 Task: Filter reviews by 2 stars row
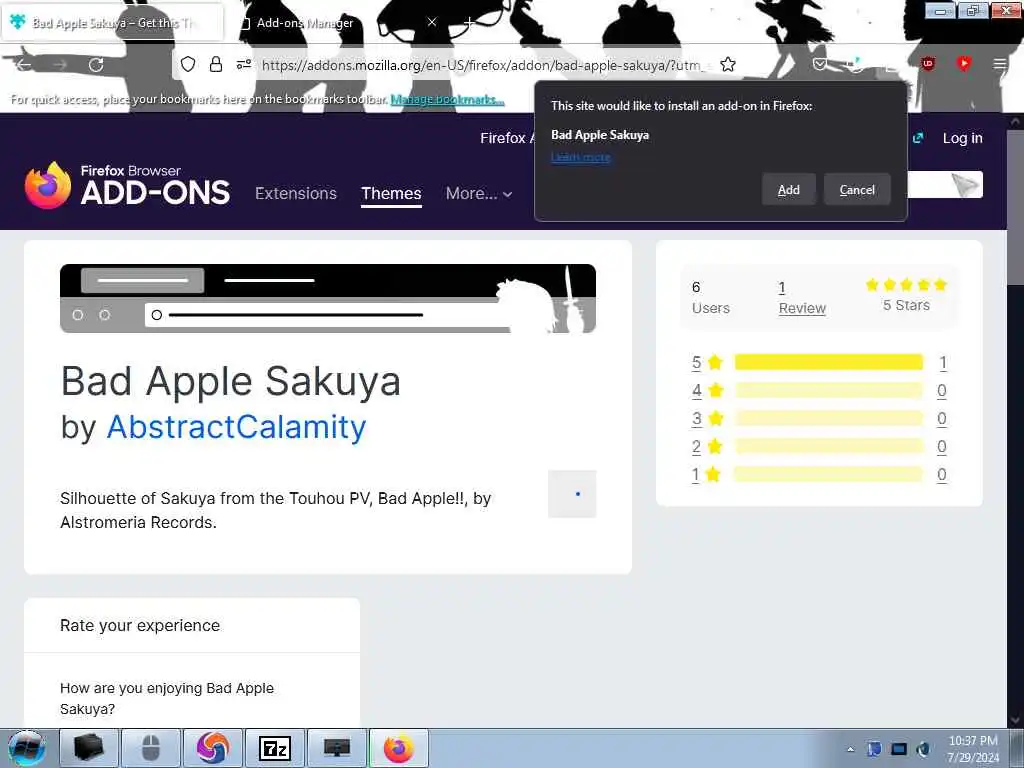(x=819, y=447)
